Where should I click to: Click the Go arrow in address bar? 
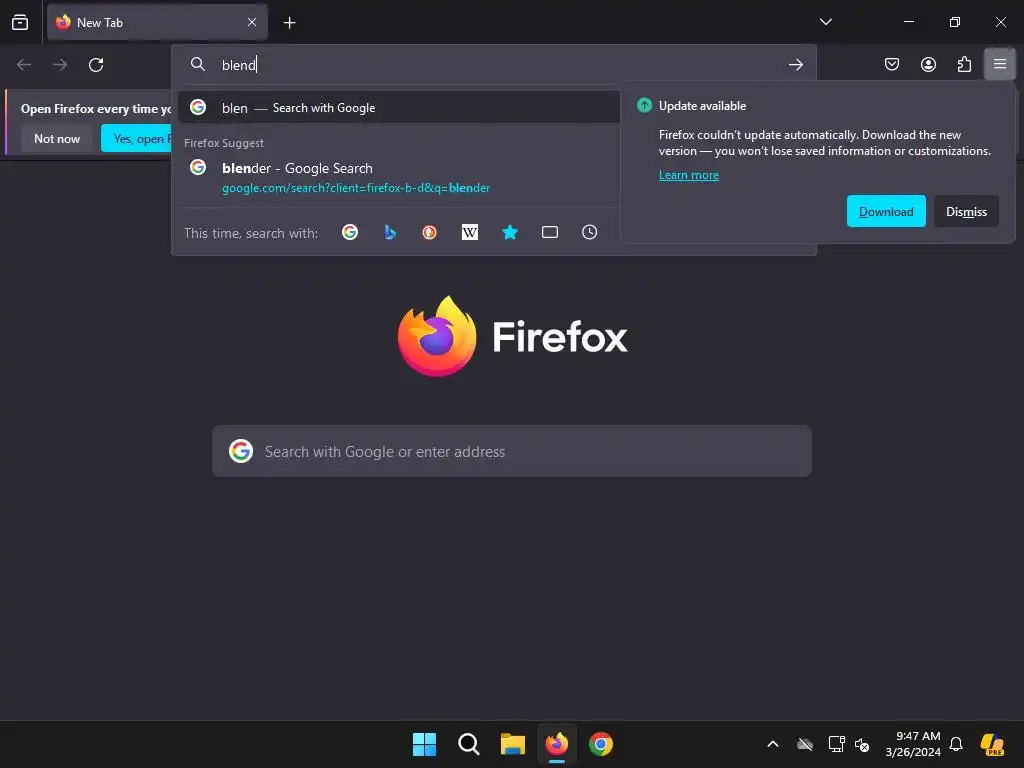click(795, 65)
